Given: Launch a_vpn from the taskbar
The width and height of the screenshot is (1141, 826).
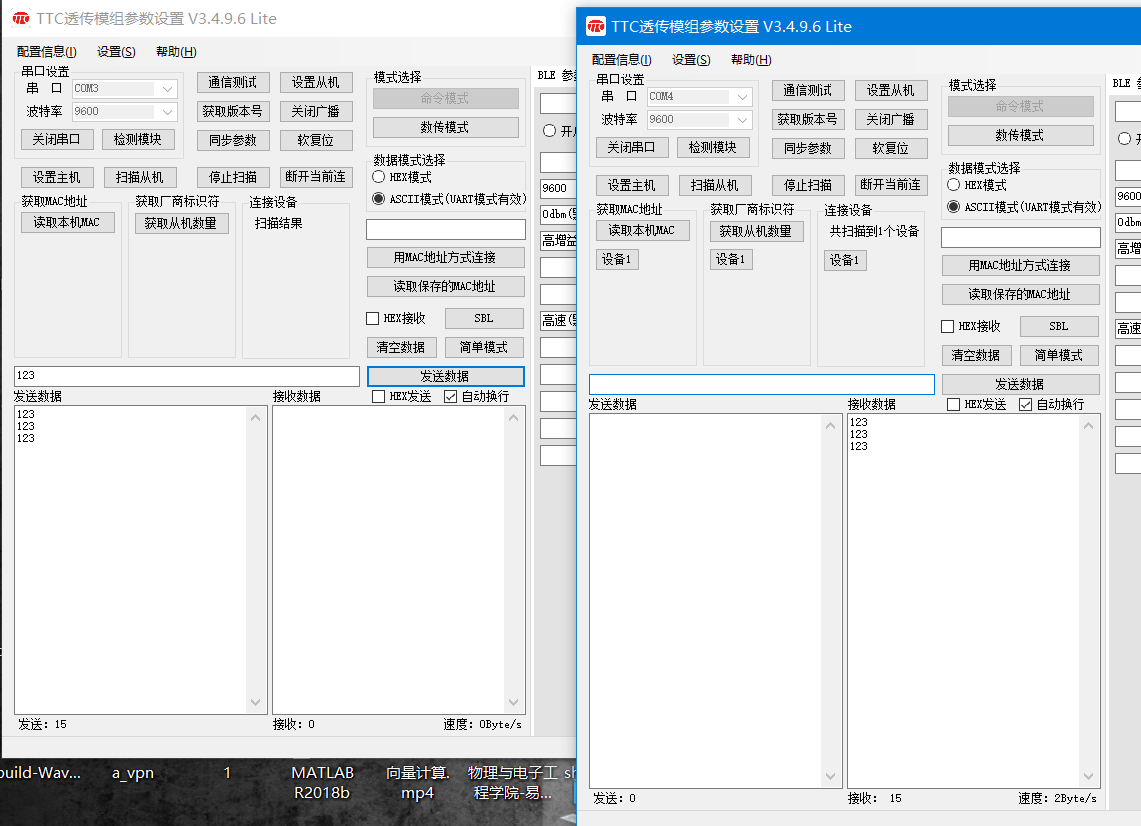Looking at the screenshot, I should pyautogui.click(x=131, y=772).
